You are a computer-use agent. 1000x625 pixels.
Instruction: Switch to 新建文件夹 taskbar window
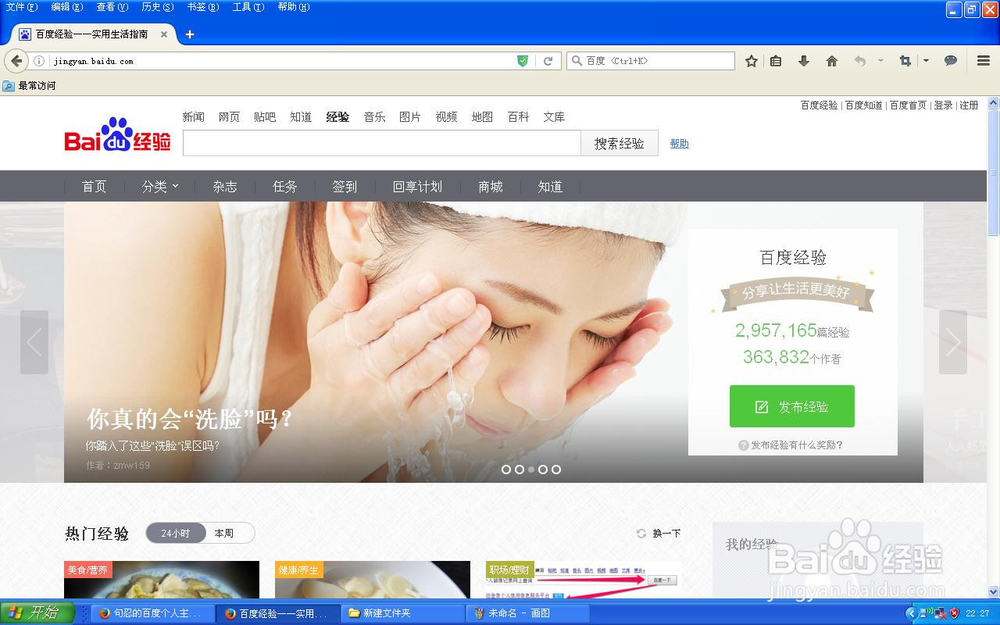(402, 614)
